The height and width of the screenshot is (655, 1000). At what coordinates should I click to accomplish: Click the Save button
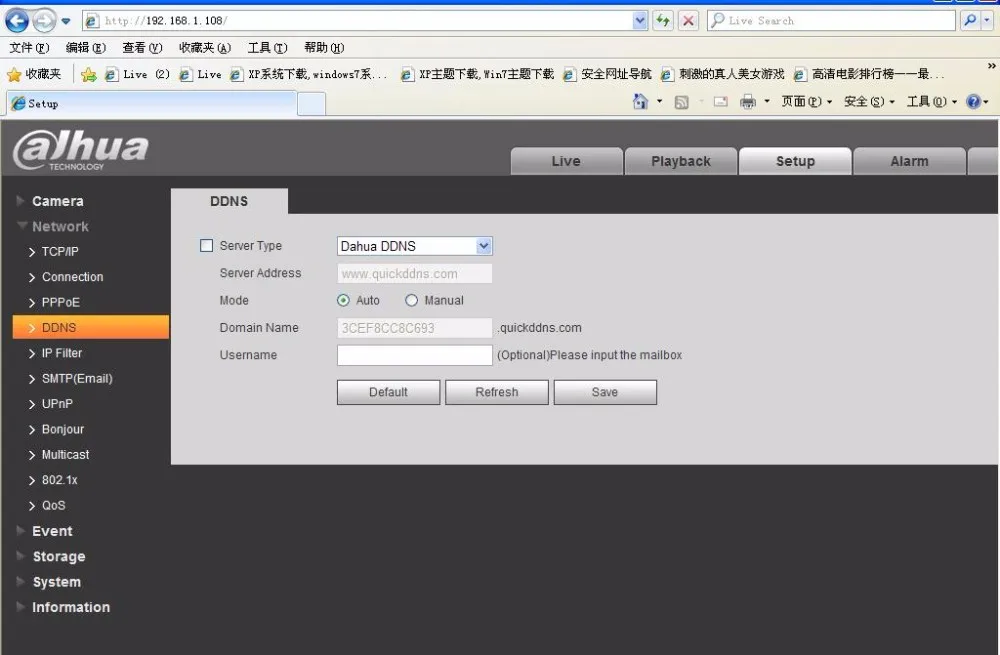(x=605, y=392)
